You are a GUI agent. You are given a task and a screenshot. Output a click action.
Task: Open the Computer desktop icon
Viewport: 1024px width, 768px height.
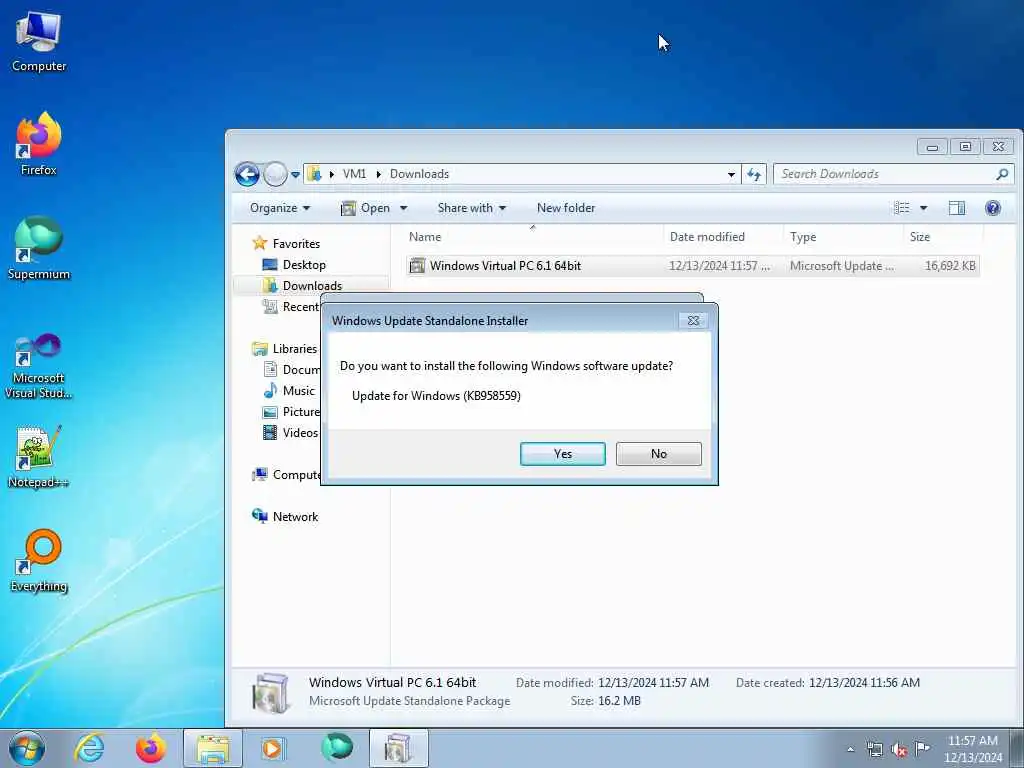(x=39, y=41)
